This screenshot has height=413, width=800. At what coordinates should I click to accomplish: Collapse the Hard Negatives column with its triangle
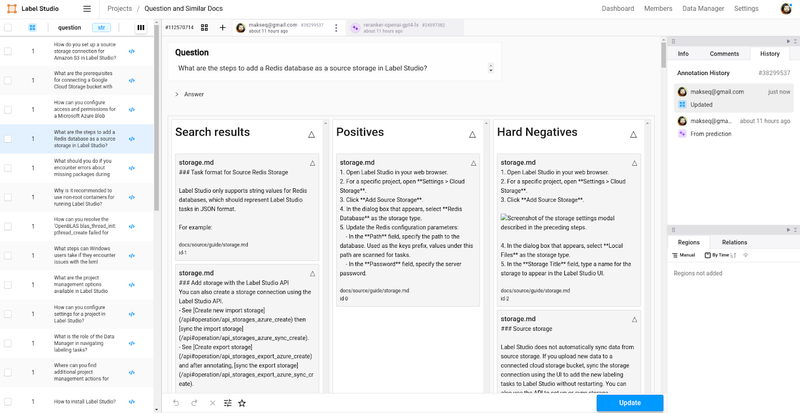633,134
